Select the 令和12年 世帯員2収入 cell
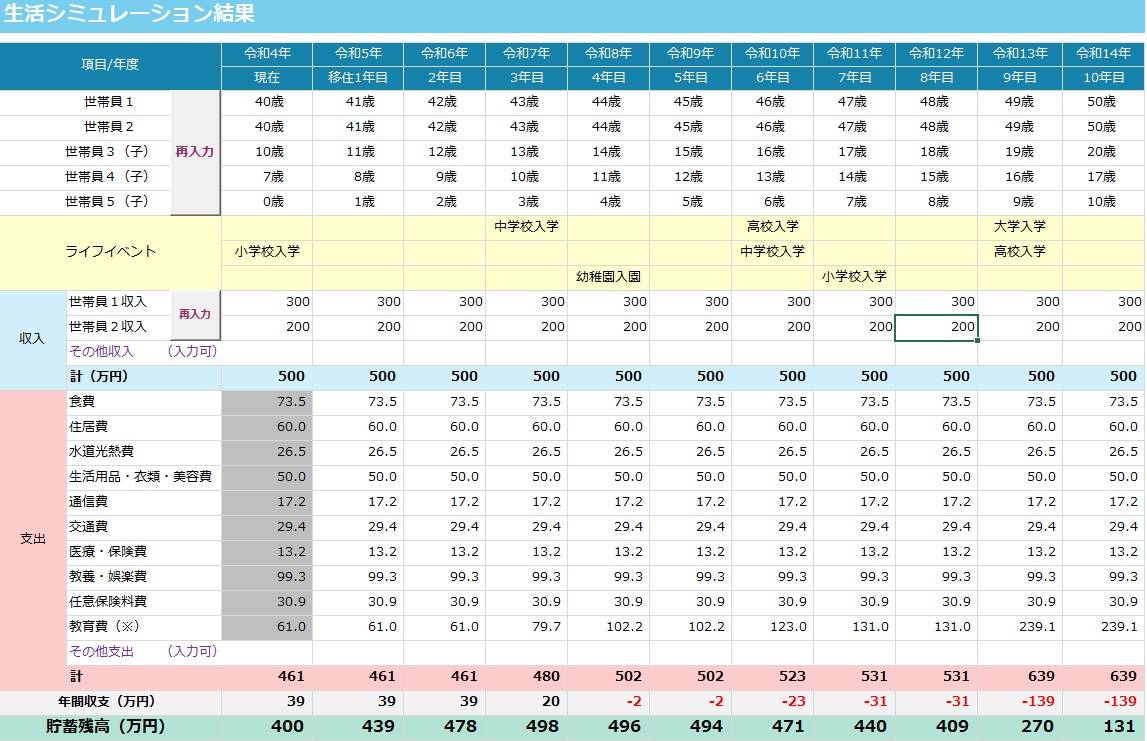The width and height of the screenshot is (1147, 741). (935, 327)
